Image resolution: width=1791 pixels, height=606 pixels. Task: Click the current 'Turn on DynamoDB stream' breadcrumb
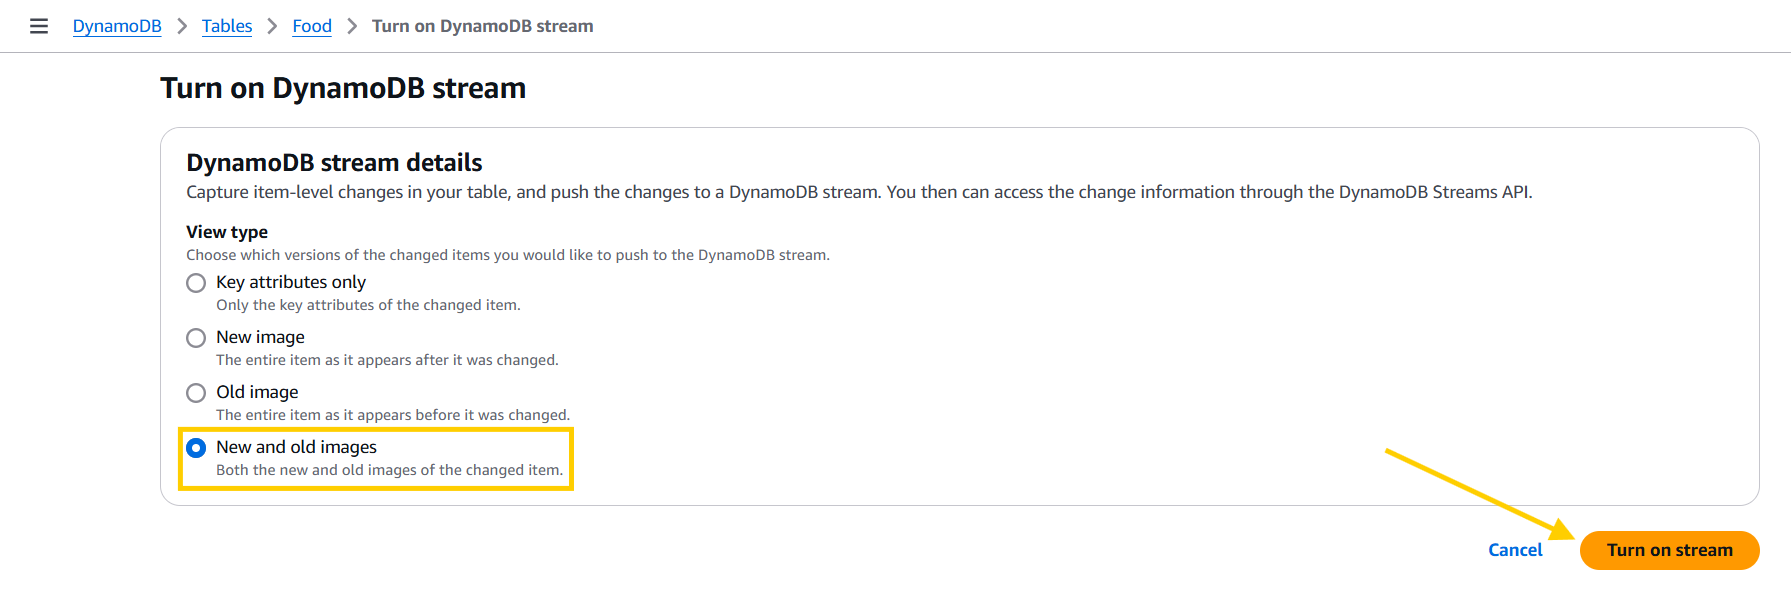click(482, 26)
